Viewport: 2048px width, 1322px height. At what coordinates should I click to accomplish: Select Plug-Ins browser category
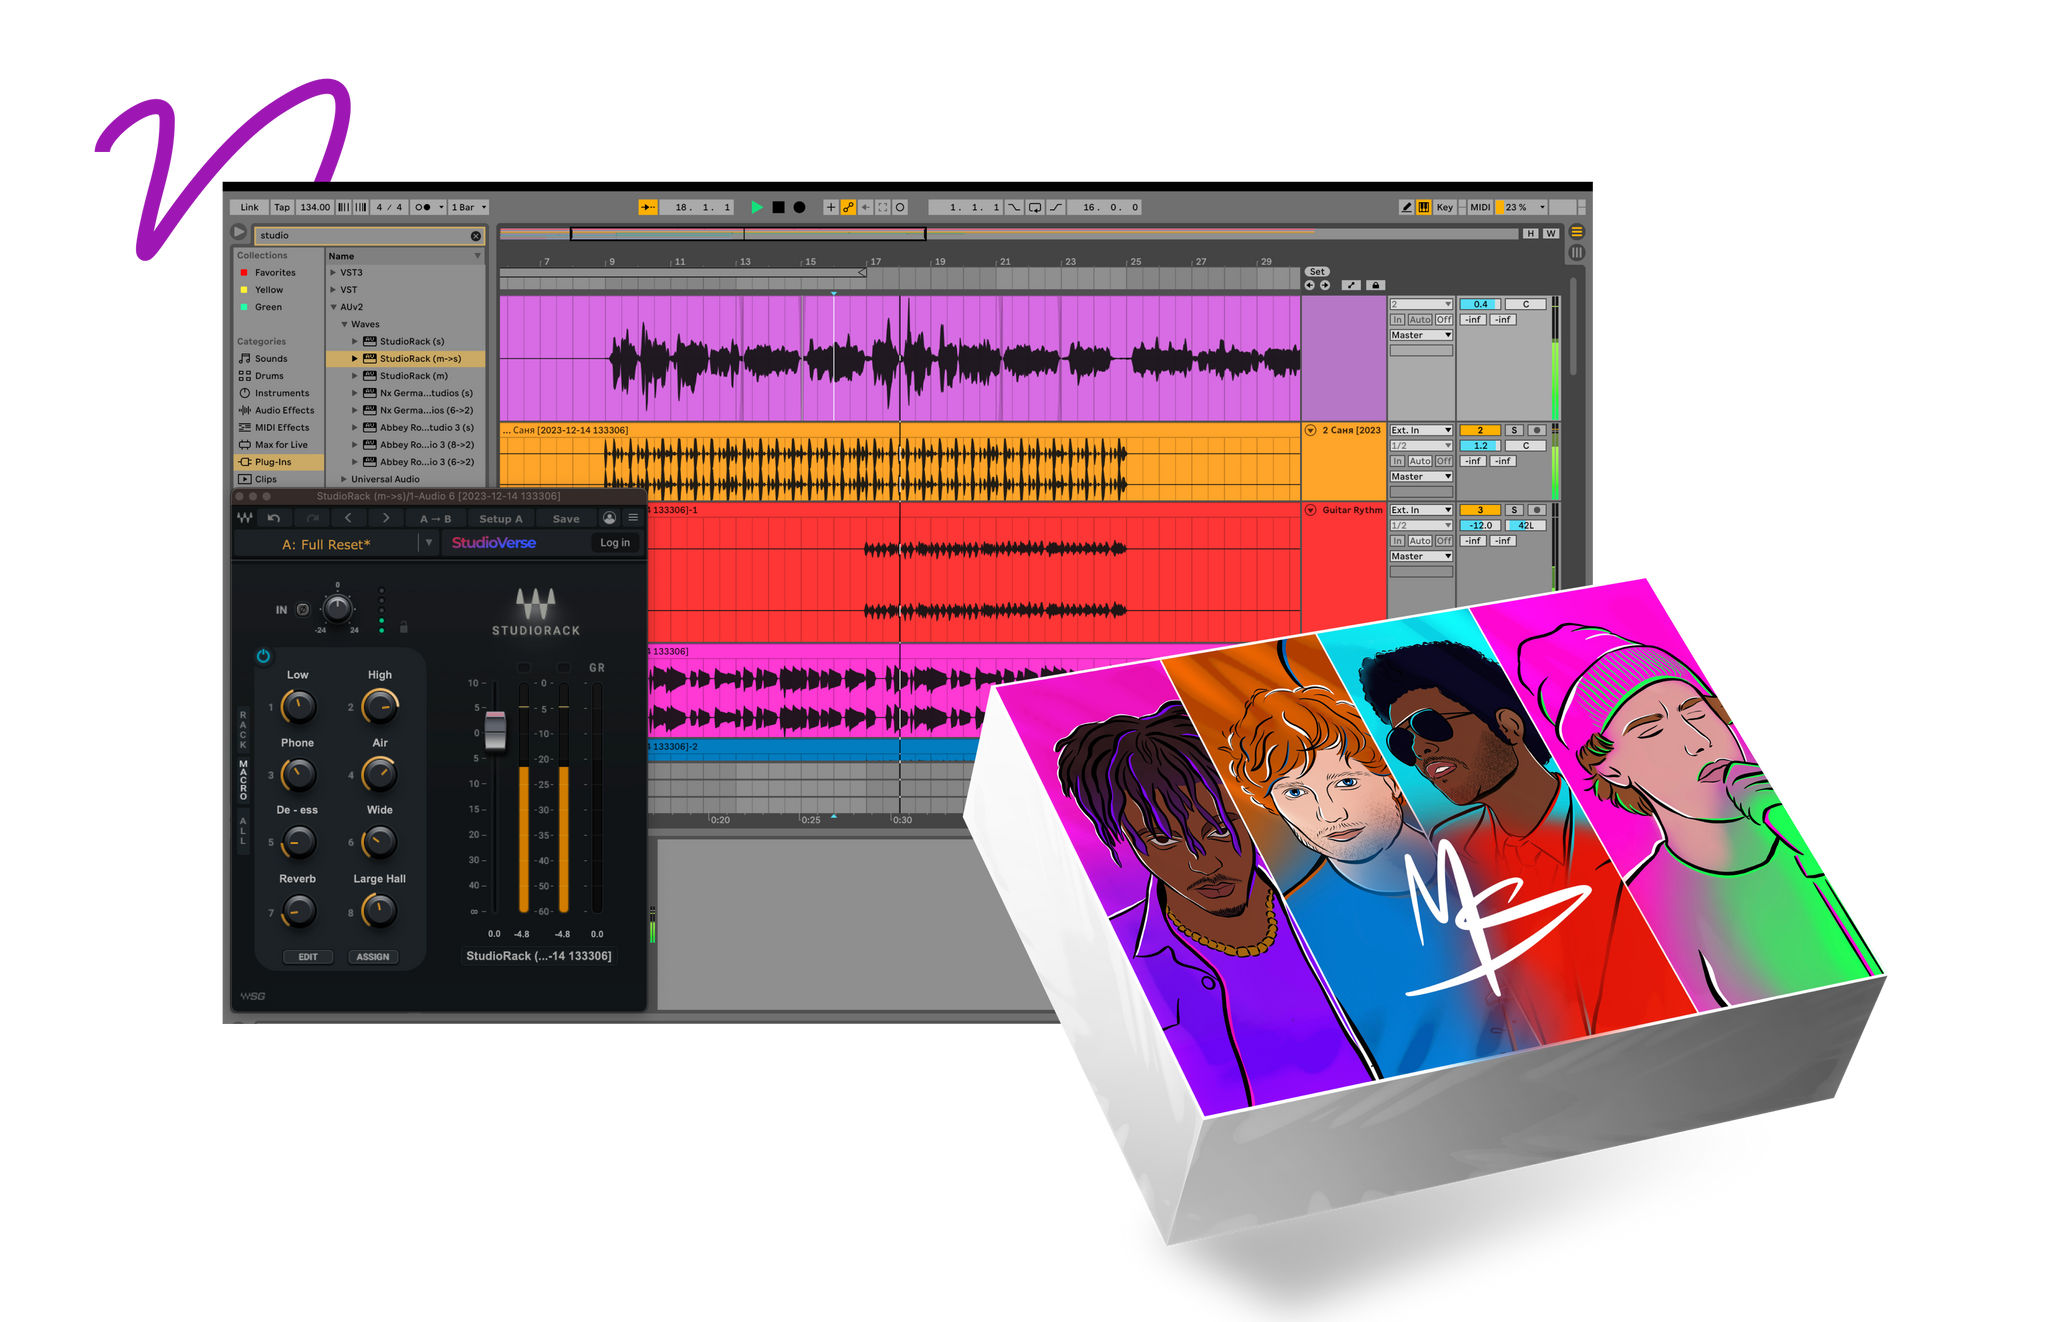(272, 462)
